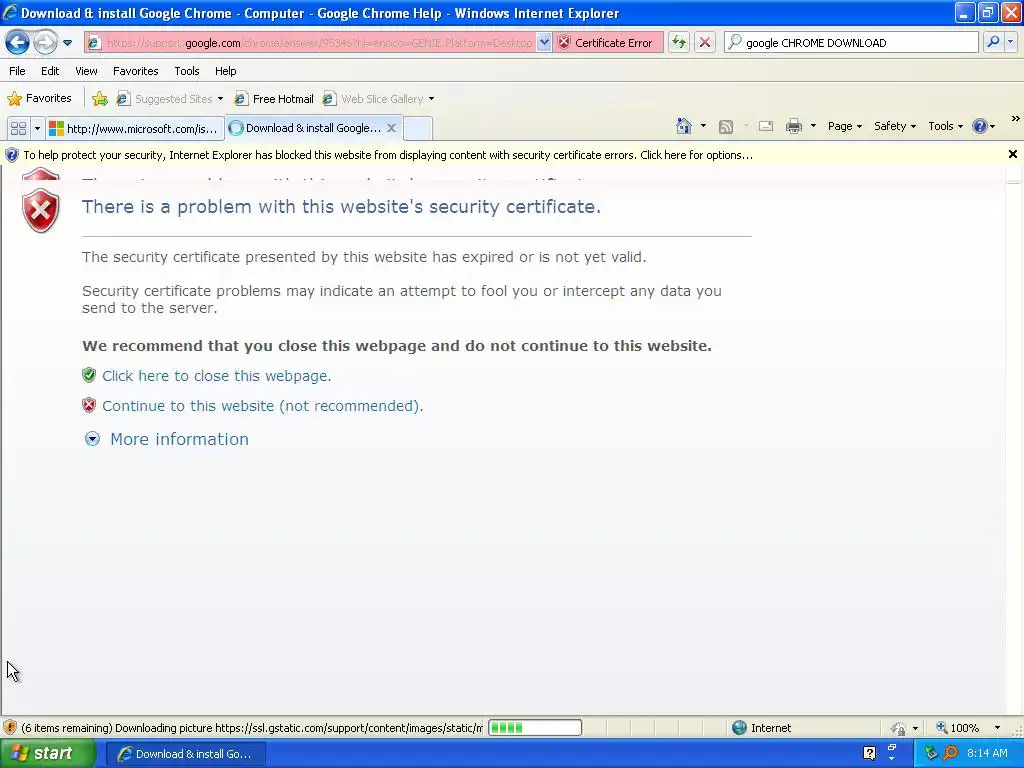Click the Back navigation arrow

(x=18, y=43)
